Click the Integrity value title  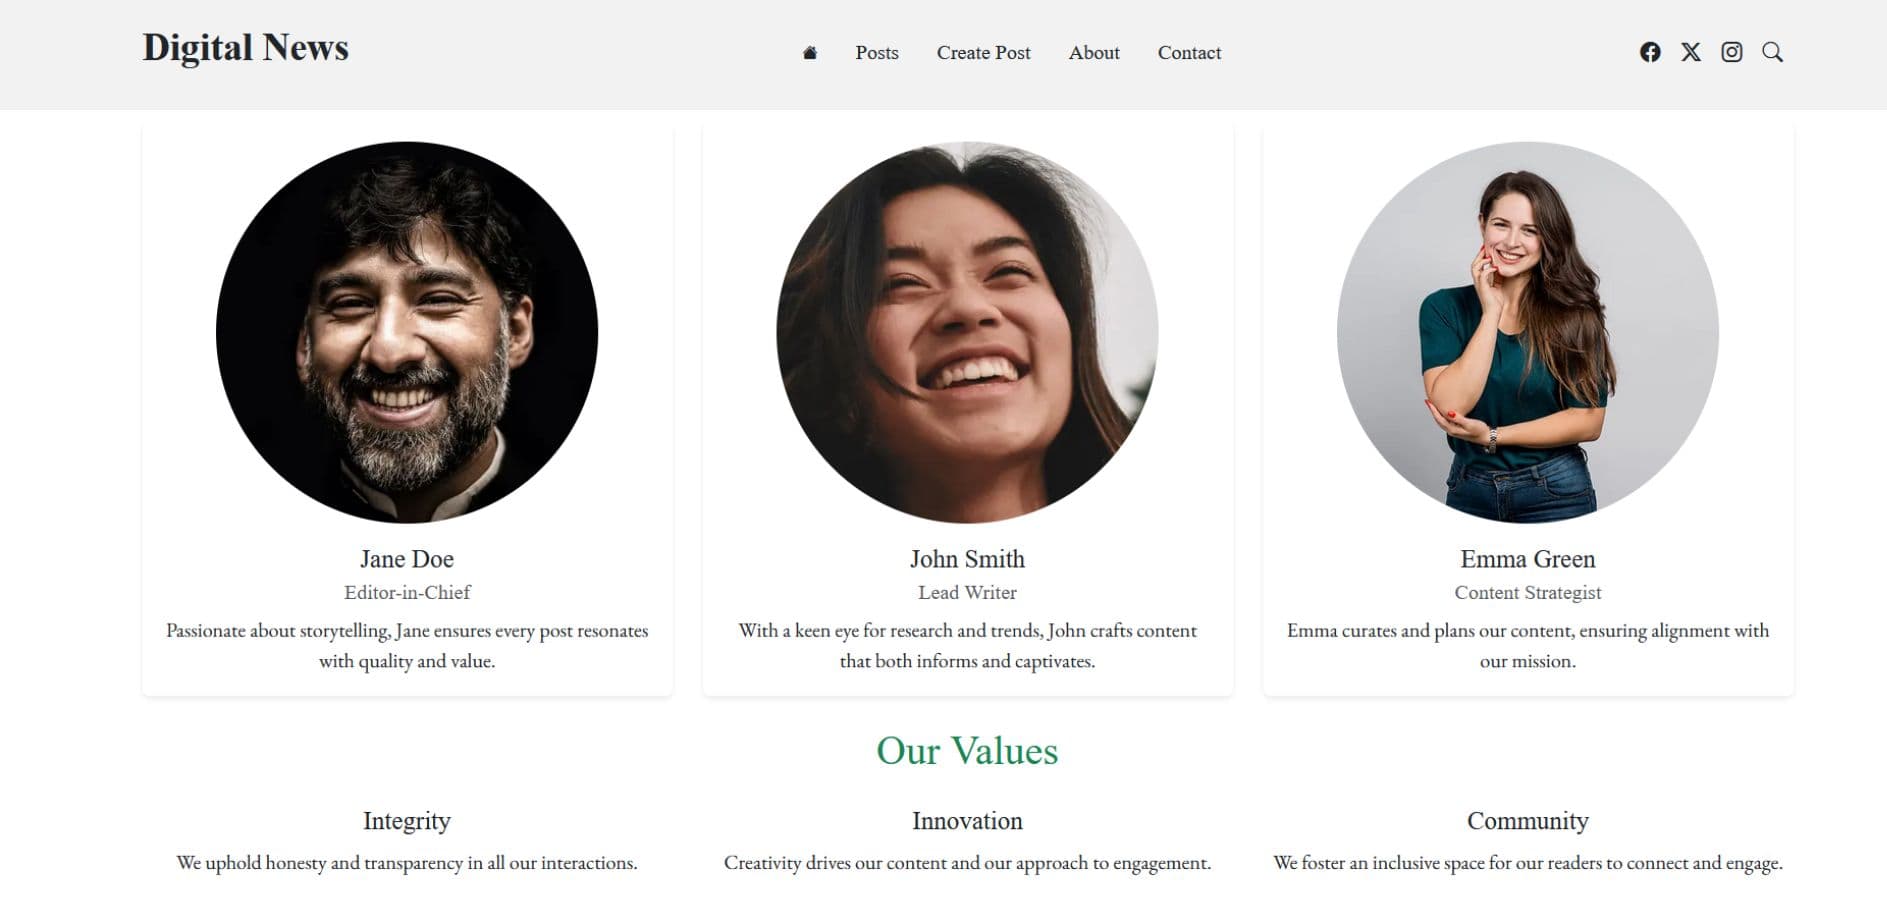coord(407,821)
